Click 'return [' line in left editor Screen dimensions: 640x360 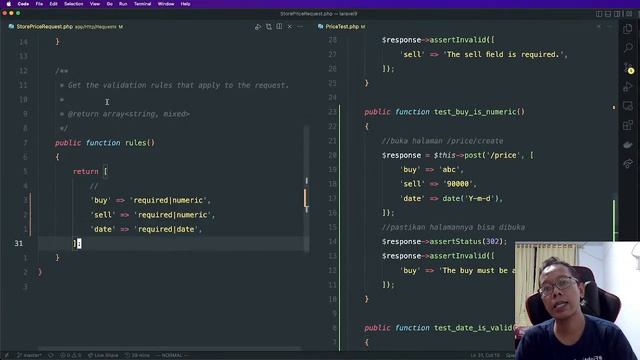tap(90, 171)
